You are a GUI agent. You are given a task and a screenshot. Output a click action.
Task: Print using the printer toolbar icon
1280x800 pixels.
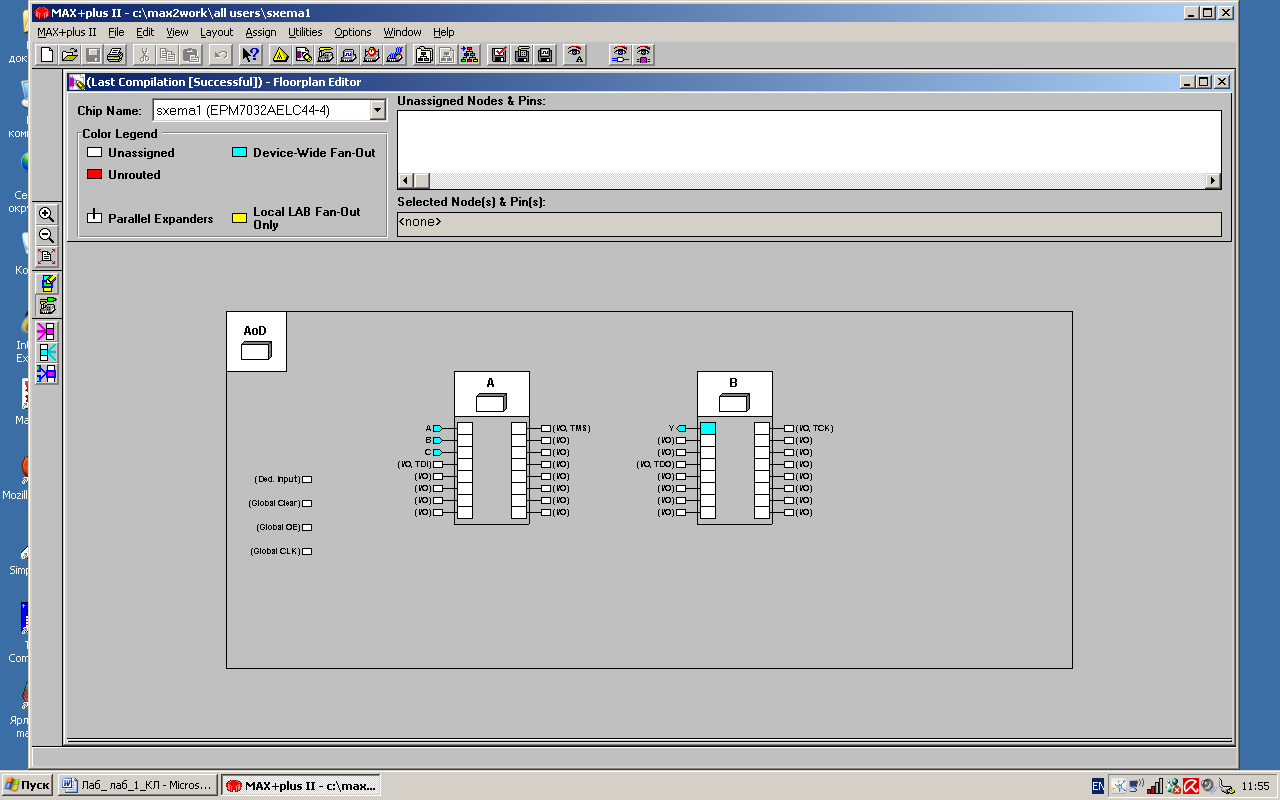coord(115,54)
